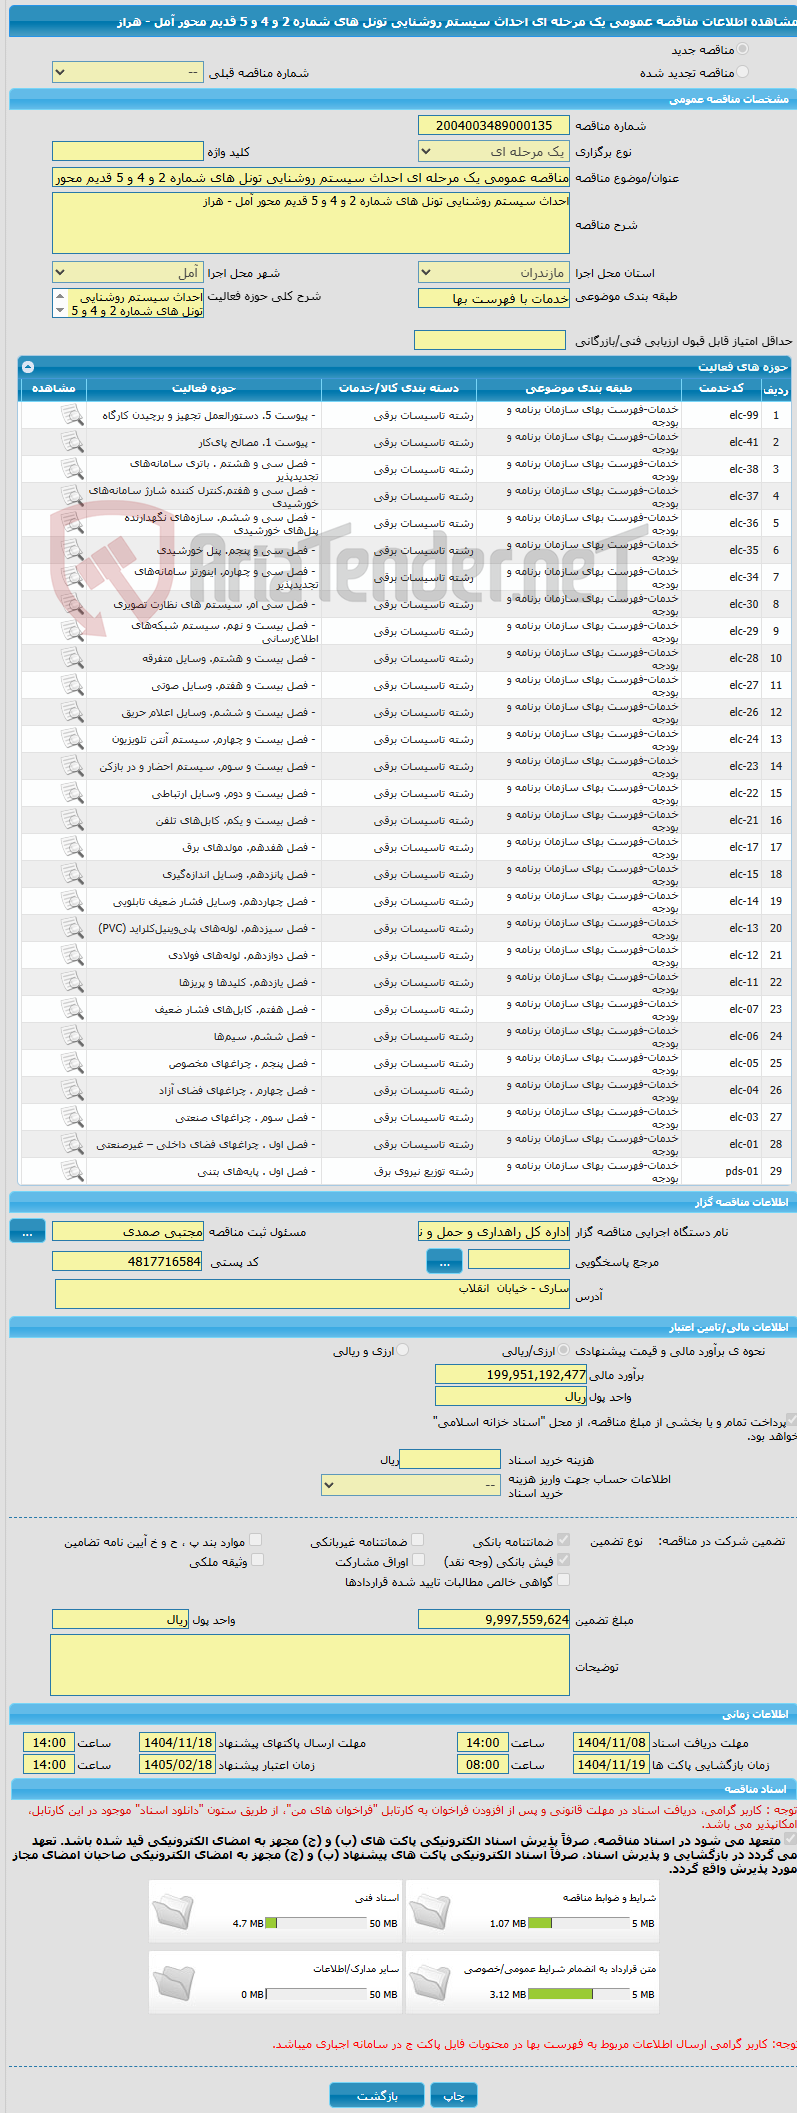Open the view icon for row elc-29

click(x=72, y=631)
